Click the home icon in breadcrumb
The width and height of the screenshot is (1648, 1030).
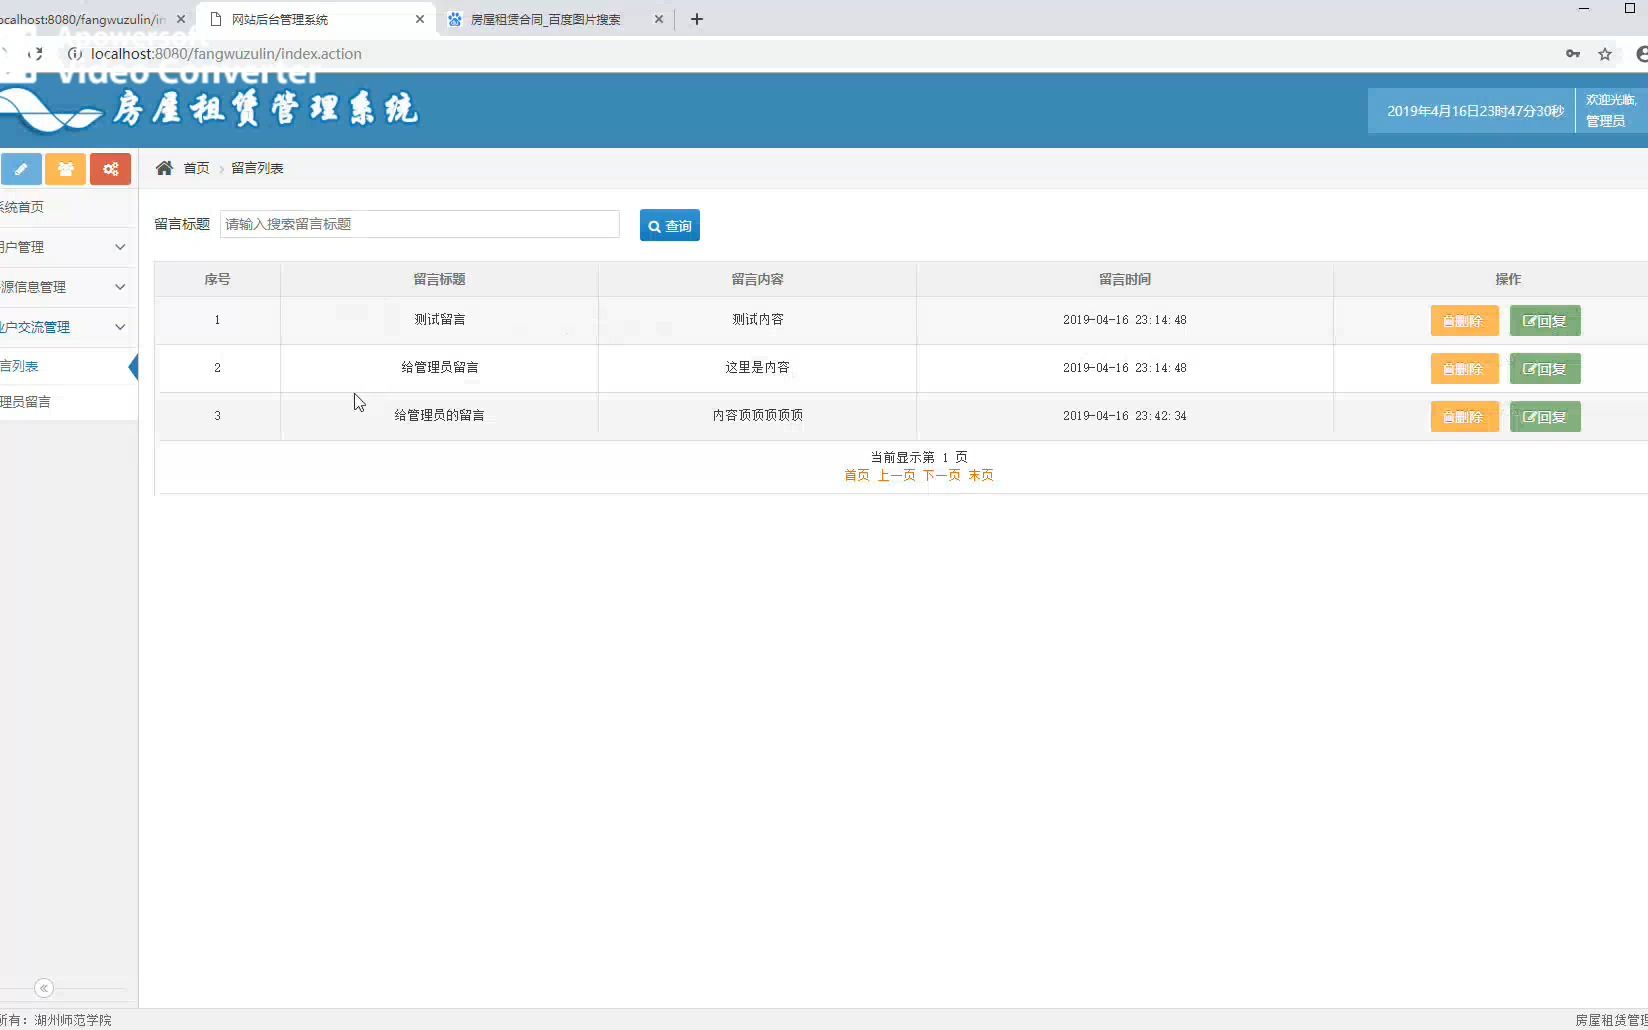pos(164,168)
